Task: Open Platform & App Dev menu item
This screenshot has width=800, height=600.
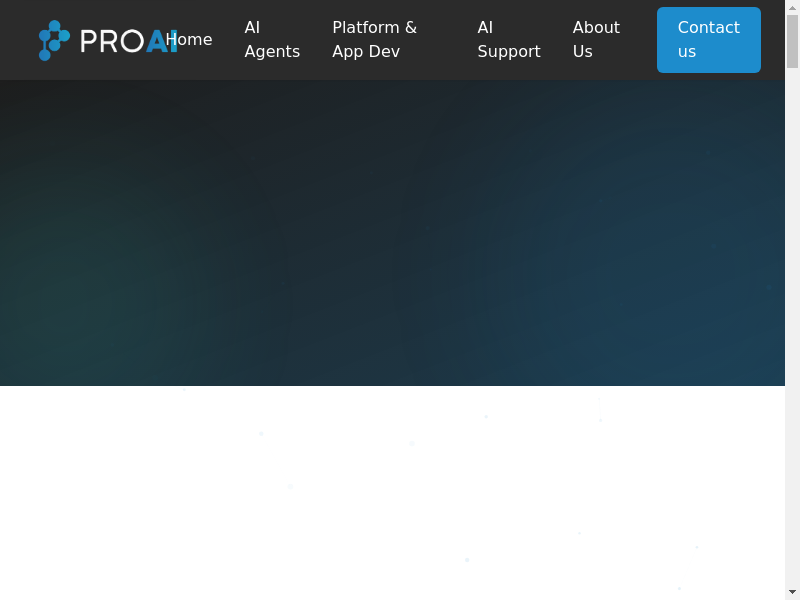Action: coord(374,40)
